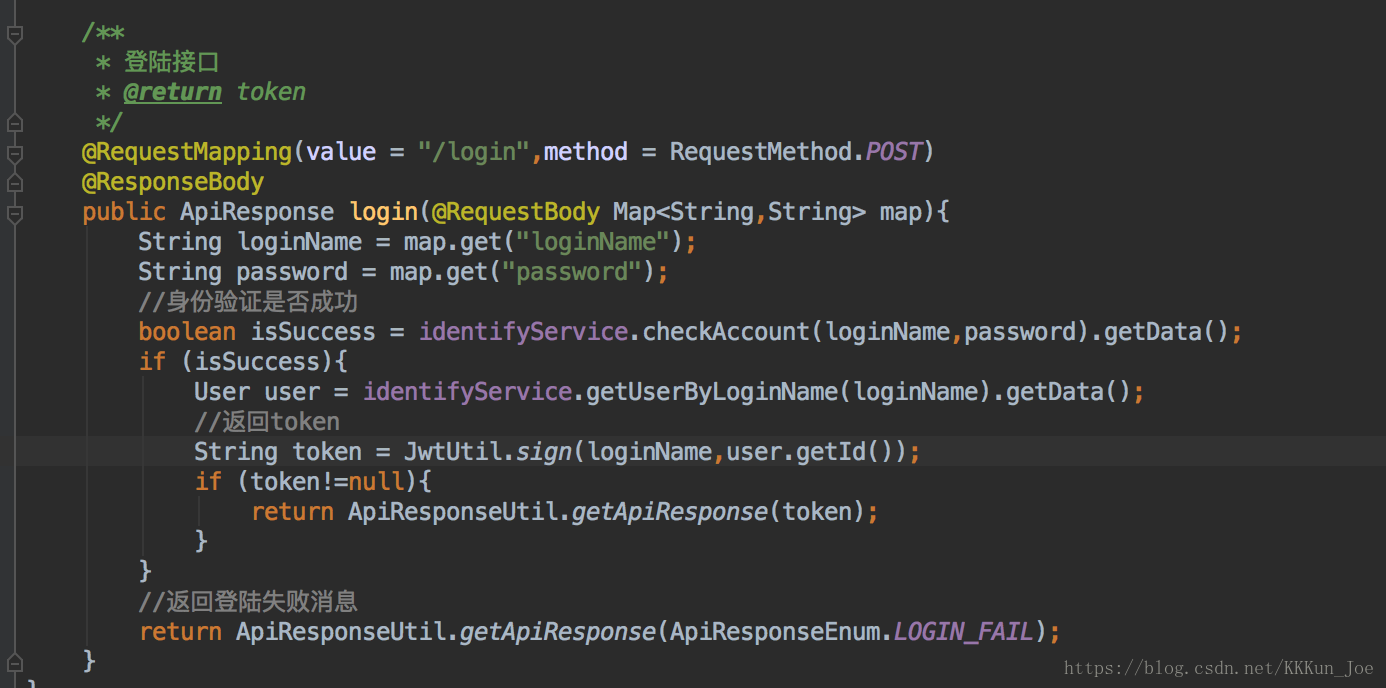Collapse the Javadoc comment at its opening fold marker
This screenshot has width=1386, height=688.
tap(14, 35)
